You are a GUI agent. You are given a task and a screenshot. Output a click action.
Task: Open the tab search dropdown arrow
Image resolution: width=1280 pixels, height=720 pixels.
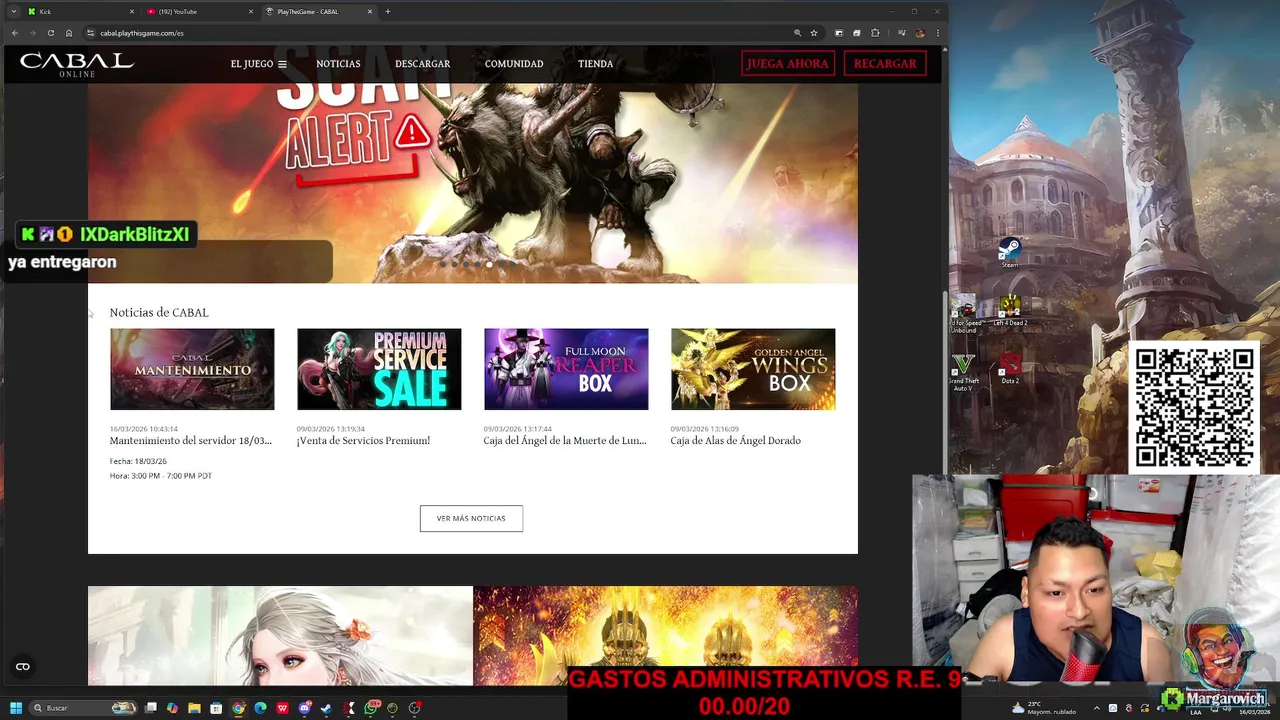(x=13, y=11)
